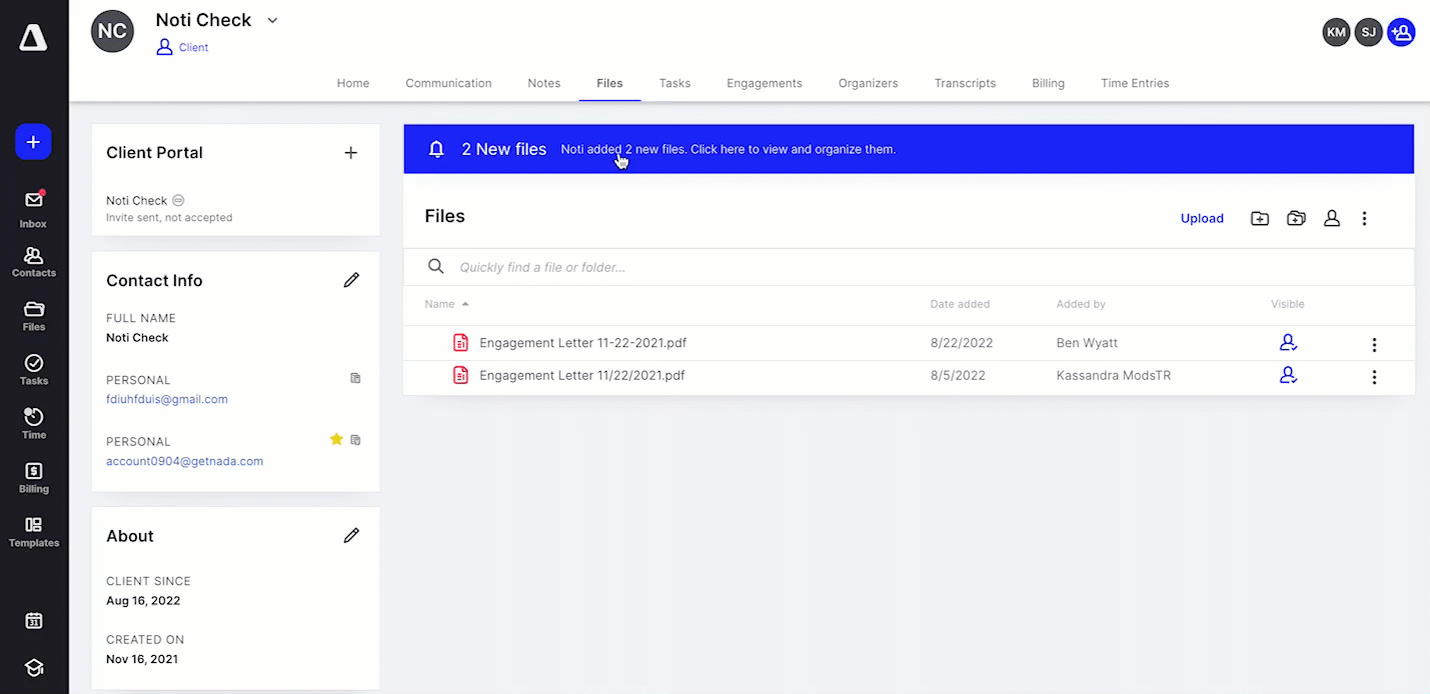This screenshot has width=1430, height=694.
Task: Switch to the Time Entries tab
Action: click(x=1135, y=83)
